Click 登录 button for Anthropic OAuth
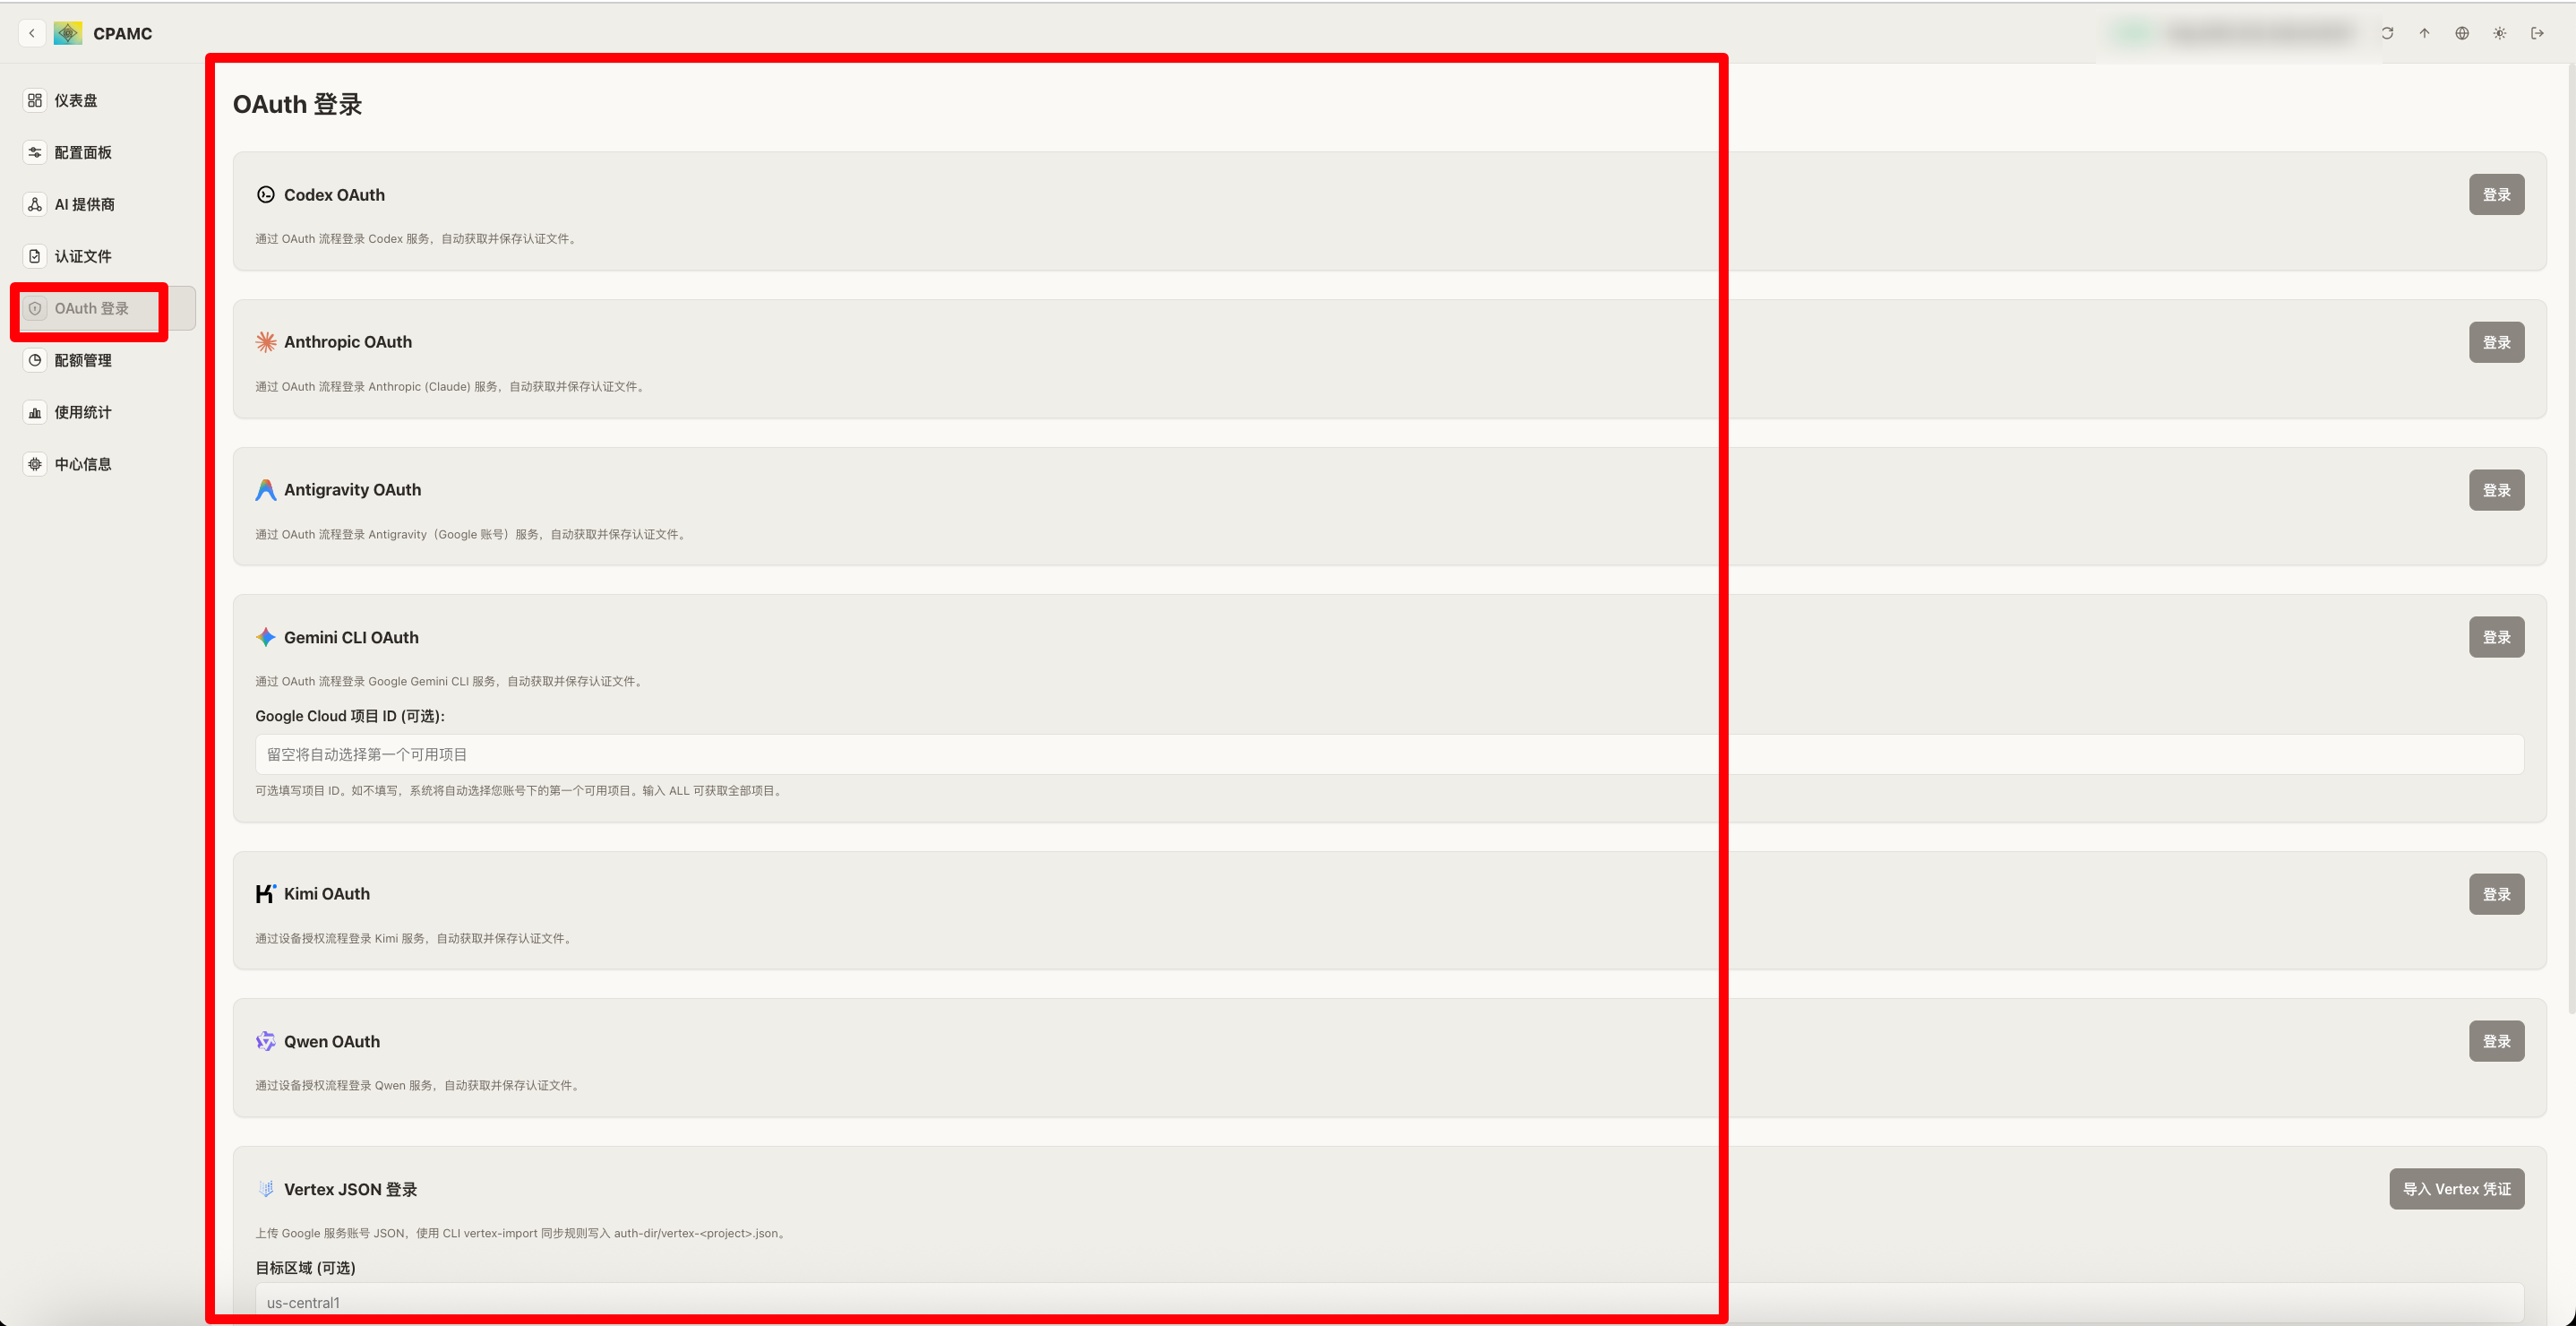The image size is (2576, 1326). pyautogui.click(x=2496, y=342)
